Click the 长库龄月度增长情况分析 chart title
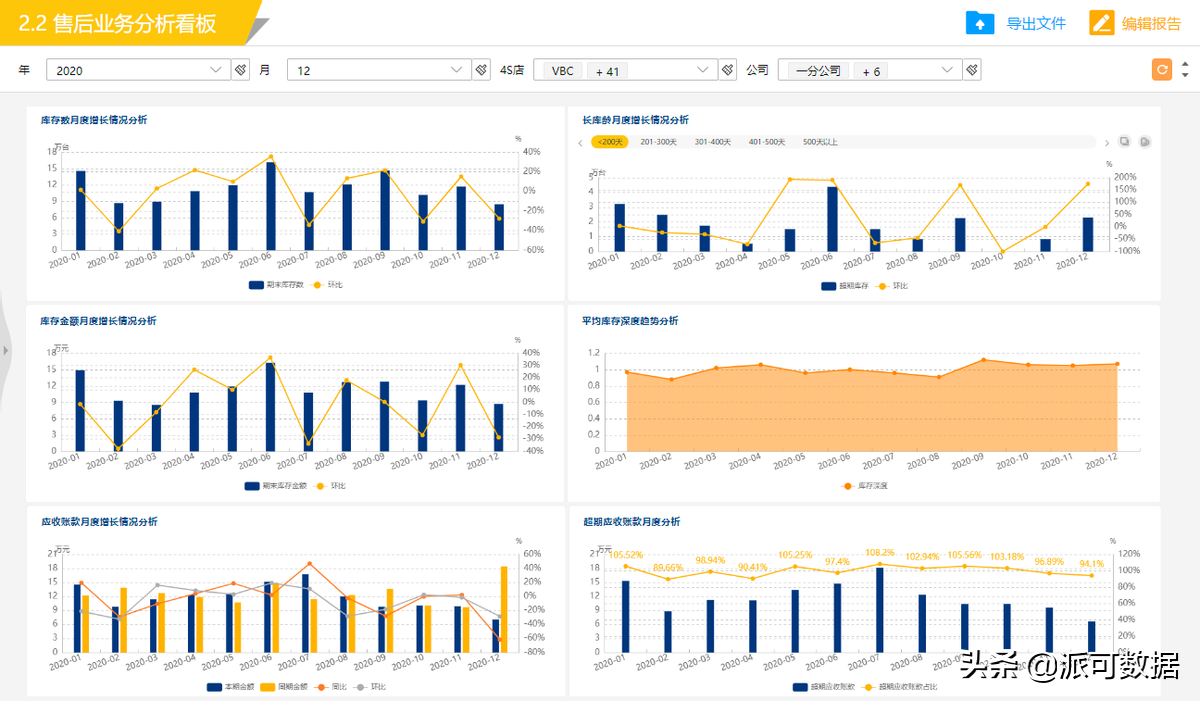This screenshot has height=701, width=1200. 635,120
